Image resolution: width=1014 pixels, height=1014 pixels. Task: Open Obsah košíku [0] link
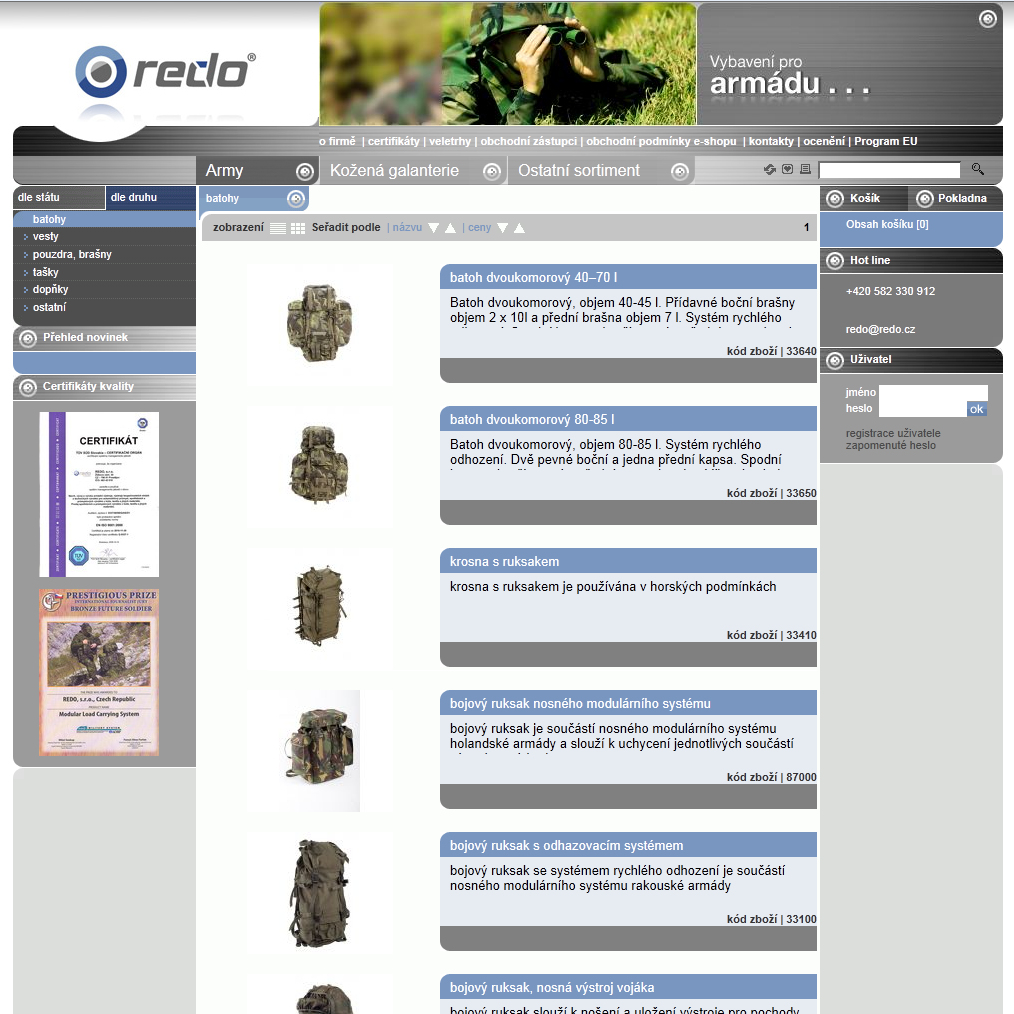[887, 224]
